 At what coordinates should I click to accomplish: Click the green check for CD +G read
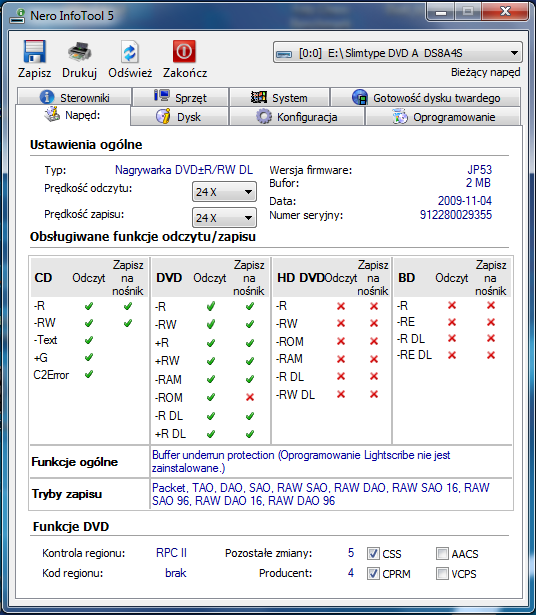tap(89, 357)
